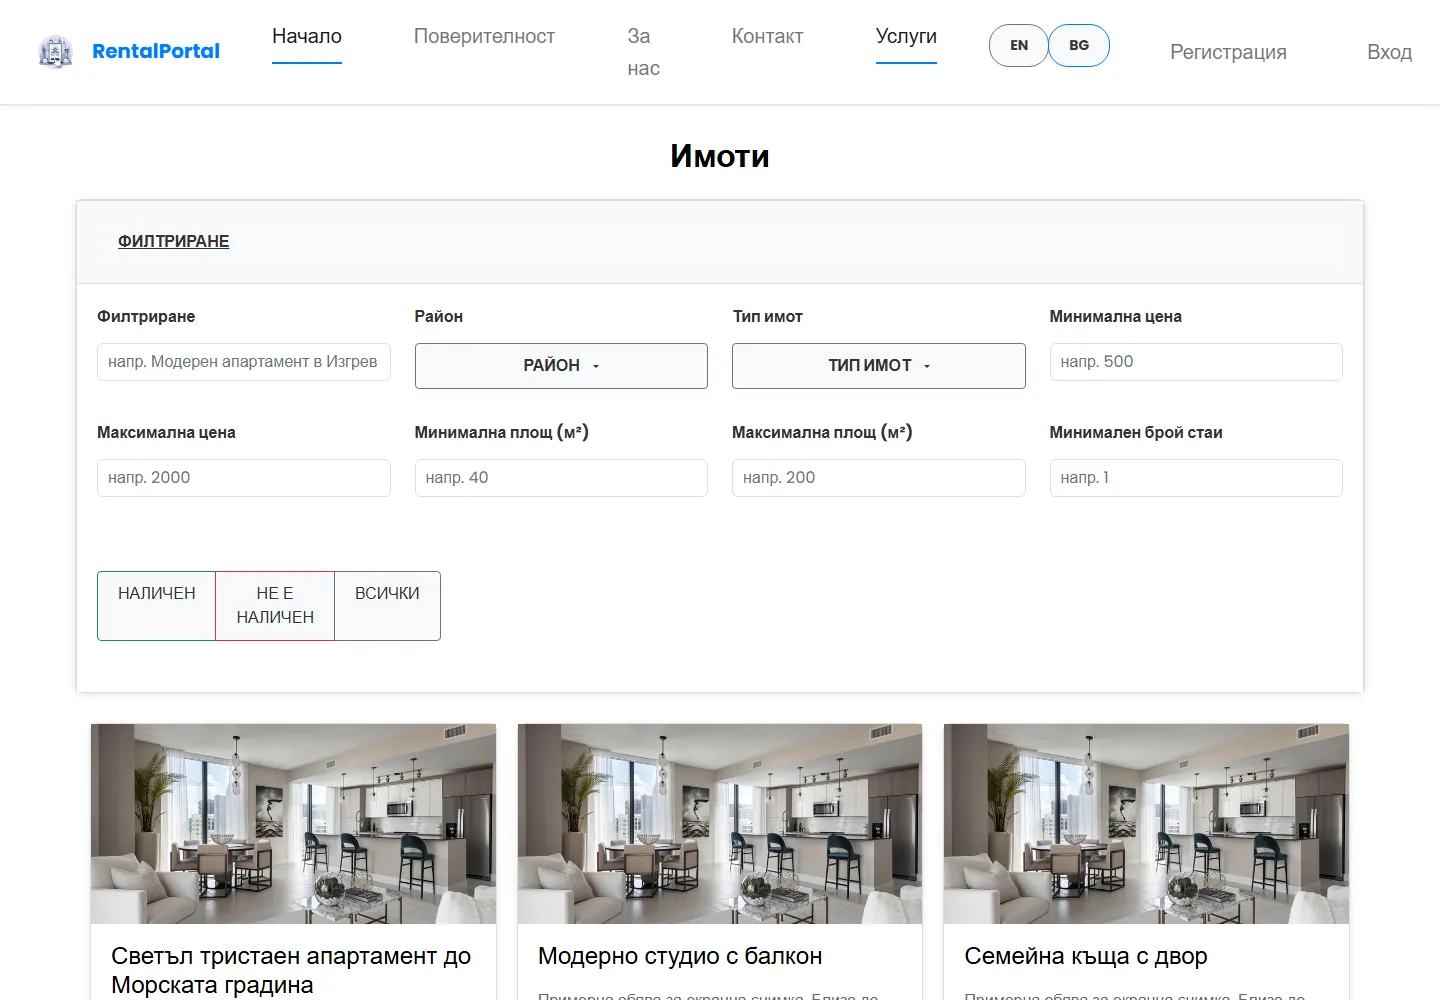The width and height of the screenshot is (1440, 1000).
Task: Open the Поверителност page
Action: click(x=484, y=36)
